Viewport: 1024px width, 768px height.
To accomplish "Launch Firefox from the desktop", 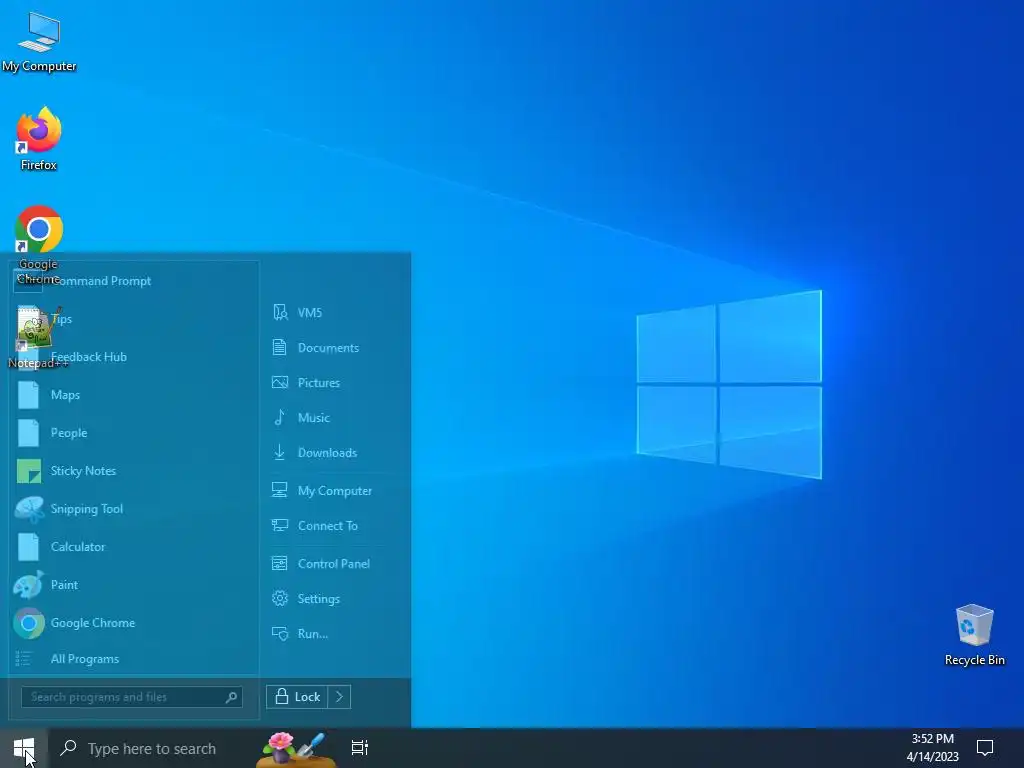I will (39, 139).
